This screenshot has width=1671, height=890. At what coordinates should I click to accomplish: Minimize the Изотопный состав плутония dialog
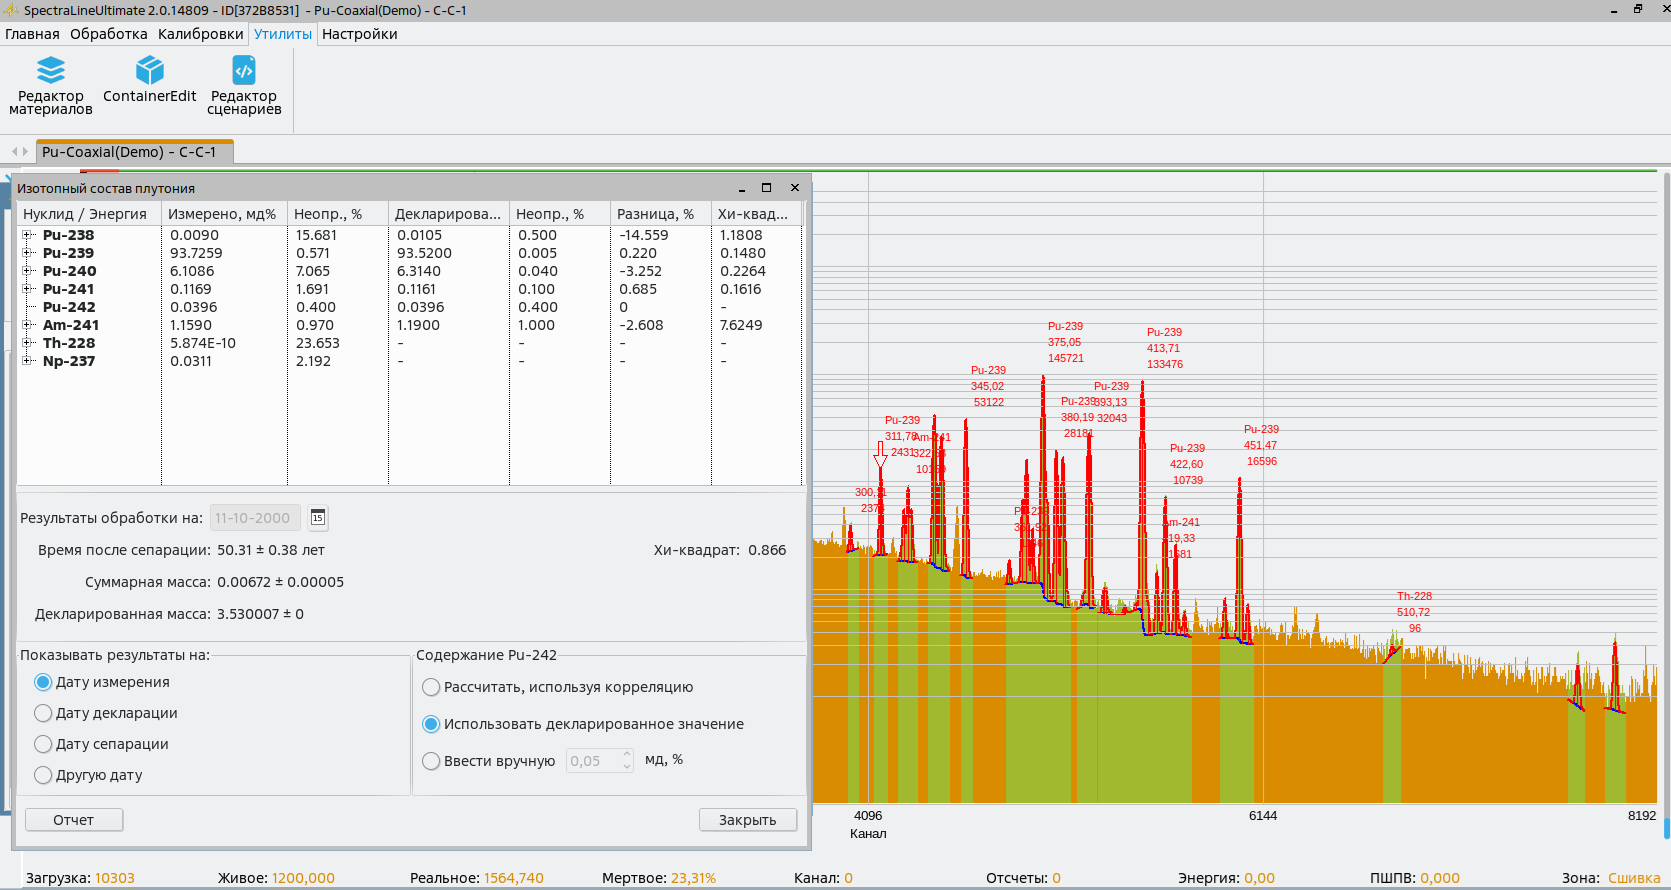(741, 188)
